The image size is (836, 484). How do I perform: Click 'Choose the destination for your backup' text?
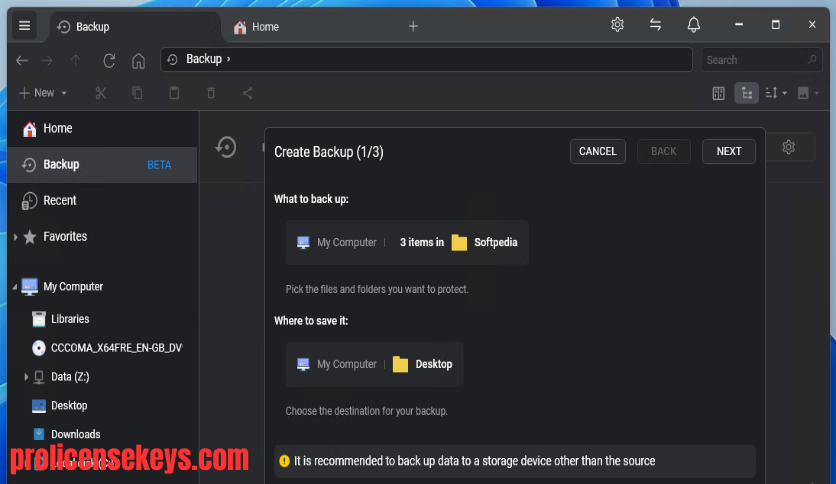tap(366, 412)
